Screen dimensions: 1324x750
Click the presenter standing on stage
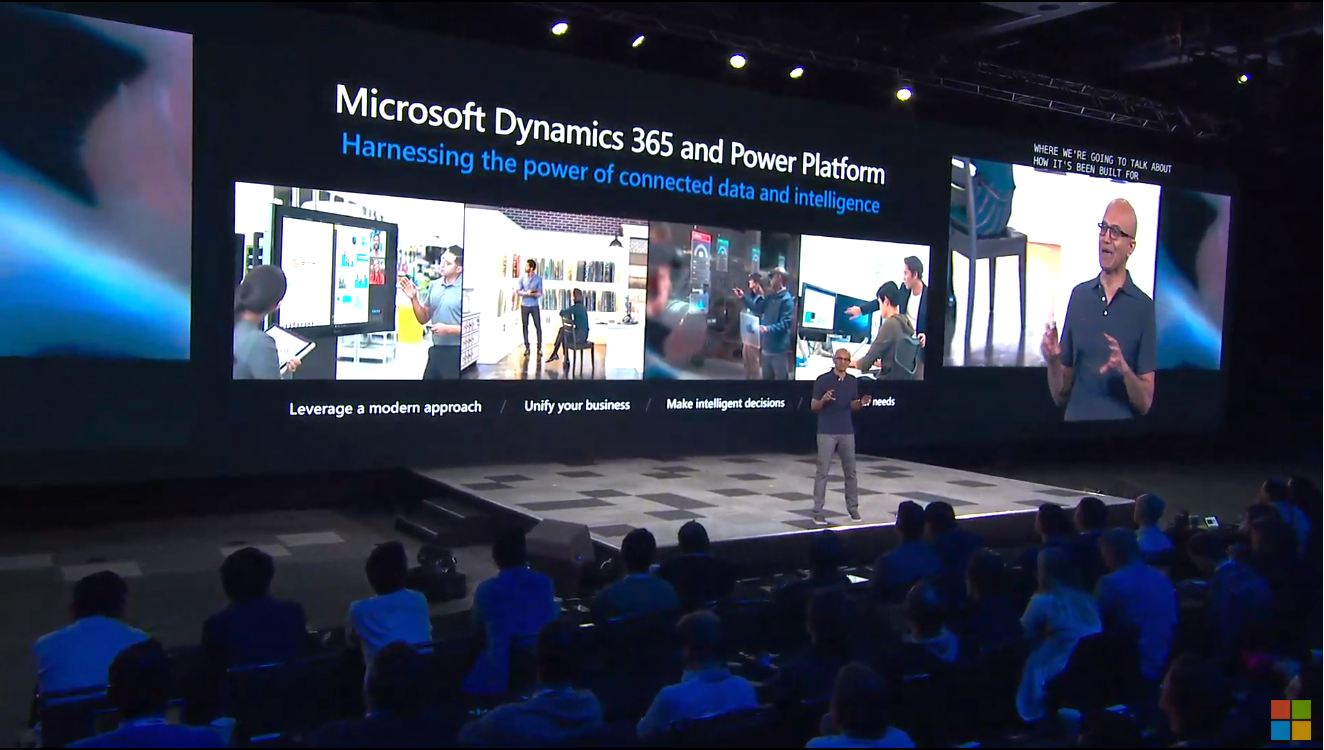point(837,434)
